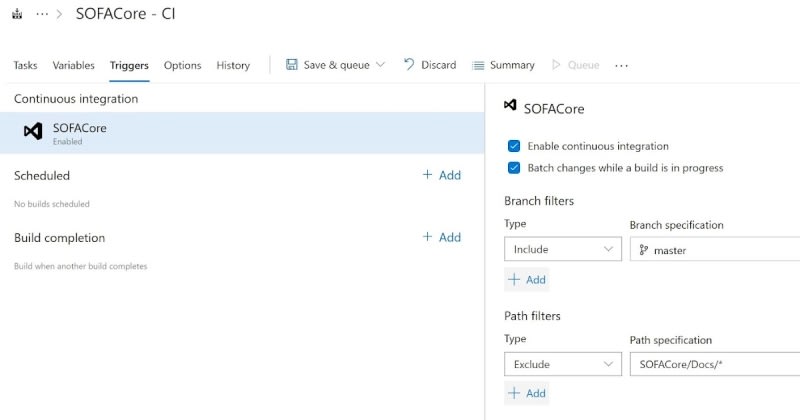Screen dimensions: 800x420
Task: Add a new Scheduled trigger
Action: point(441,175)
